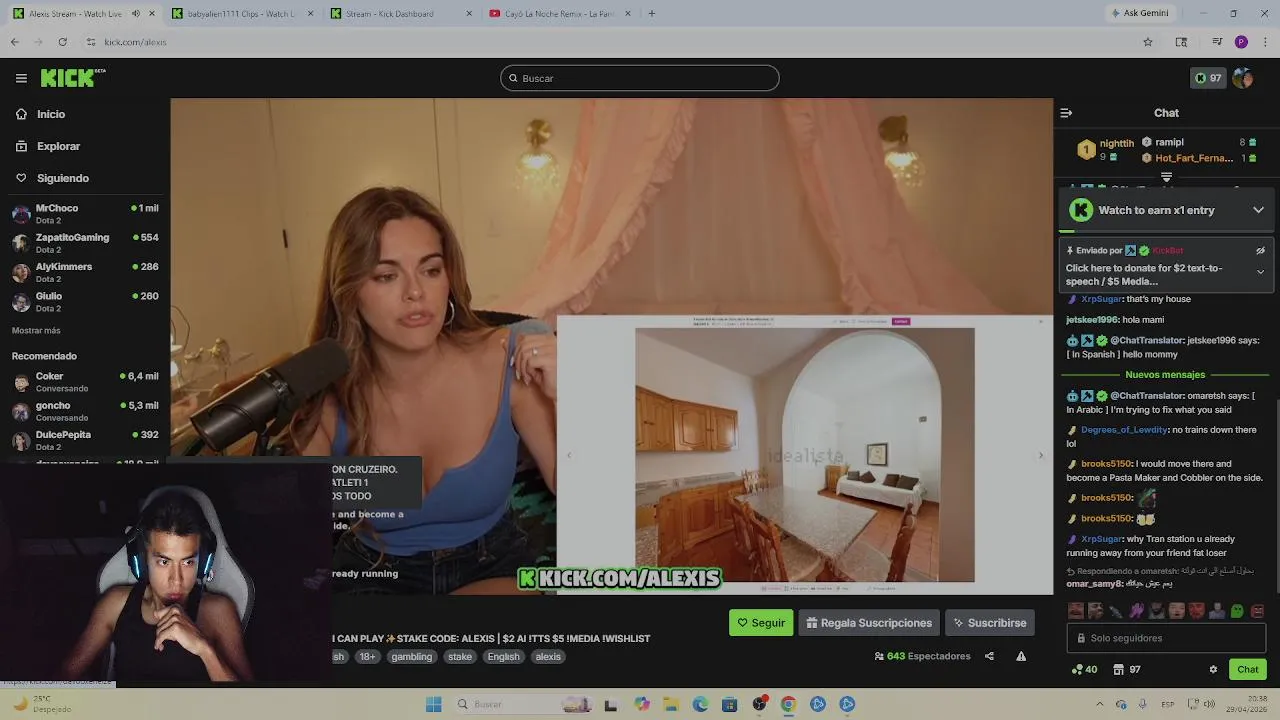The image size is (1280, 720).
Task: Open File Explorer from taskbar
Action: (671, 704)
